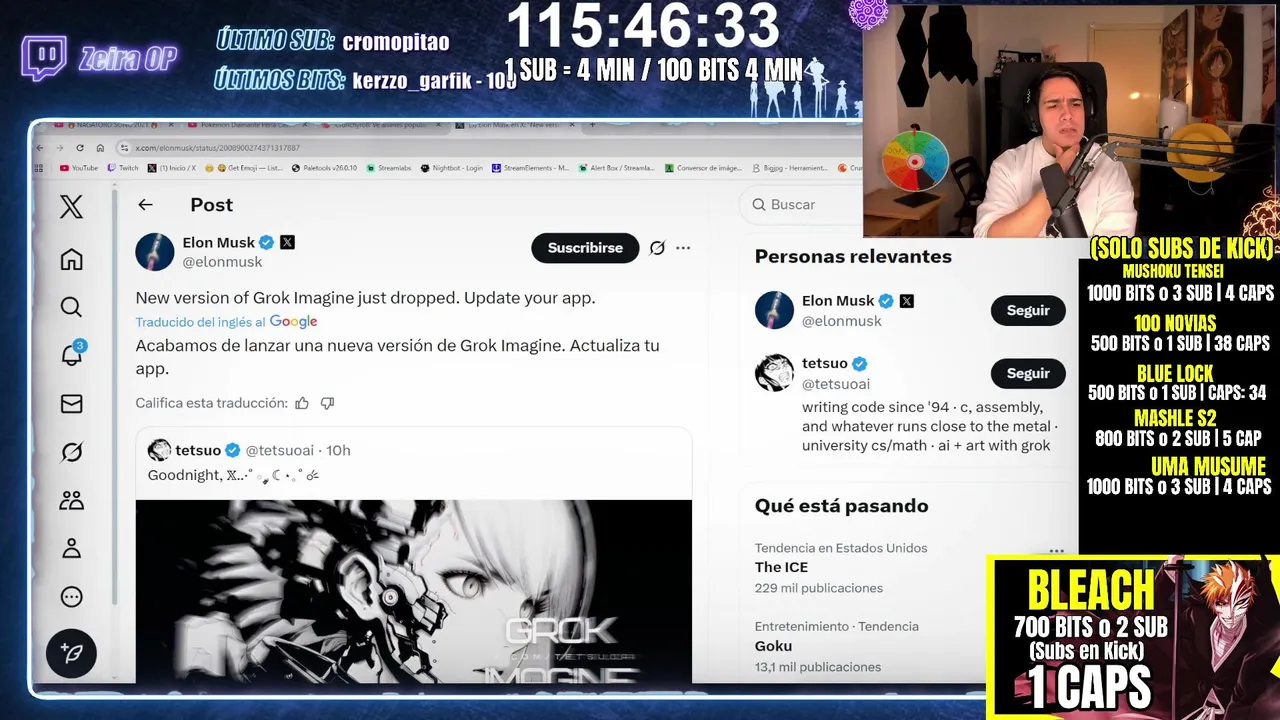Open the Paletools bookmark
The height and width of the screenshot is (720, 1280).
[x=324, y=168]
